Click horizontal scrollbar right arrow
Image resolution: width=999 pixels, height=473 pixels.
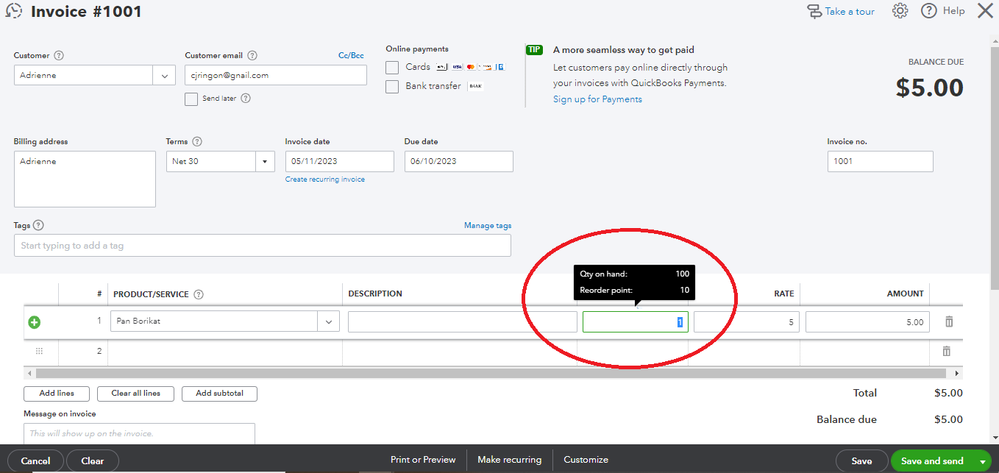click(x=957, y=373)
